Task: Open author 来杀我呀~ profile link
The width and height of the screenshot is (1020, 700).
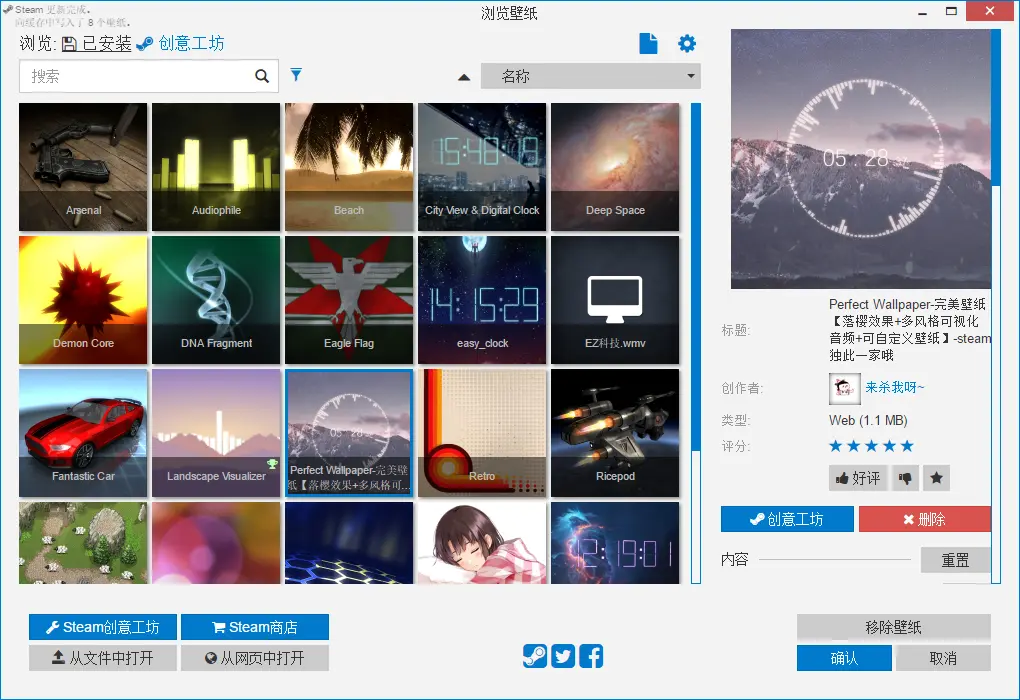Action: pyautogui.click(x=894, y=388)
